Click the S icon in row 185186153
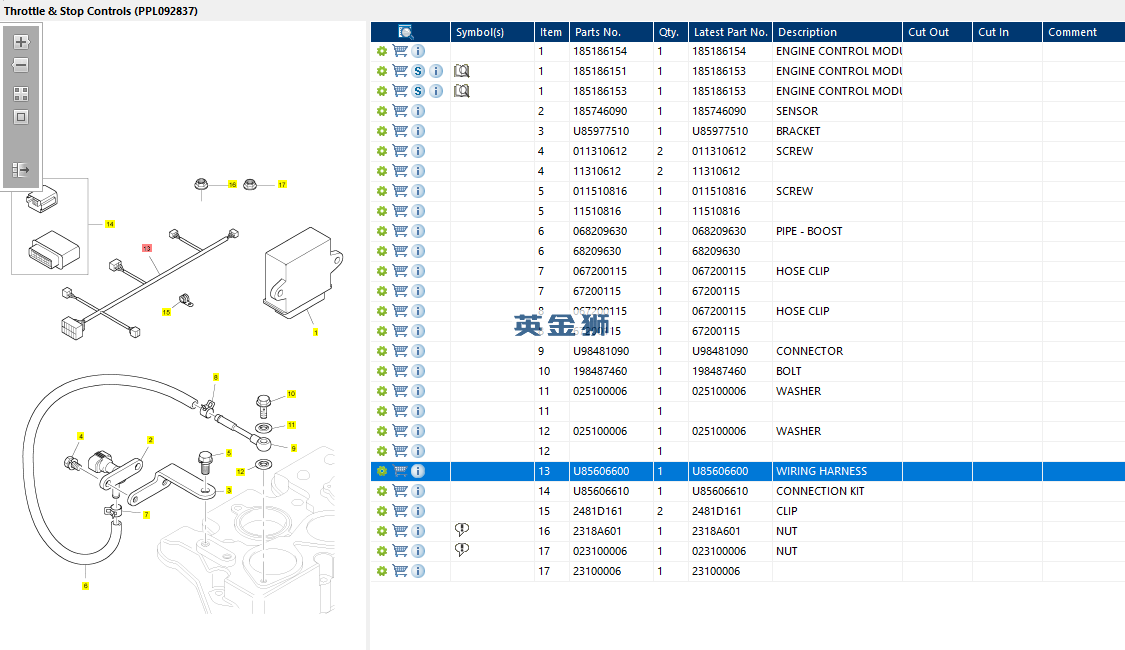 (x=418, y=91)
